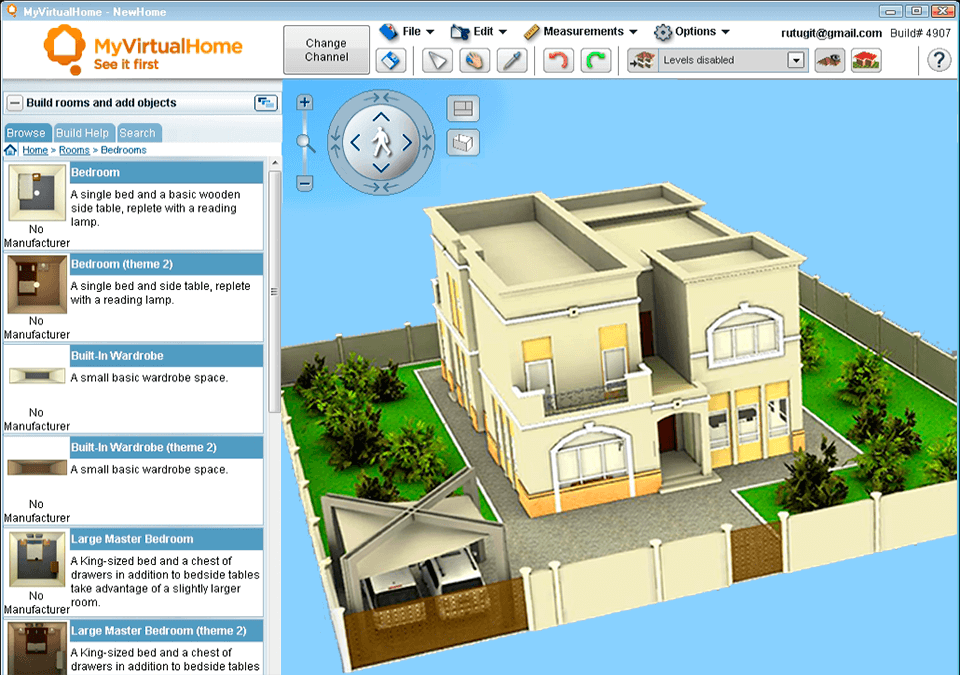Screen dimensions: 960x675
Task: Select the pointer selection tool
Action: [x=437, y=60]
